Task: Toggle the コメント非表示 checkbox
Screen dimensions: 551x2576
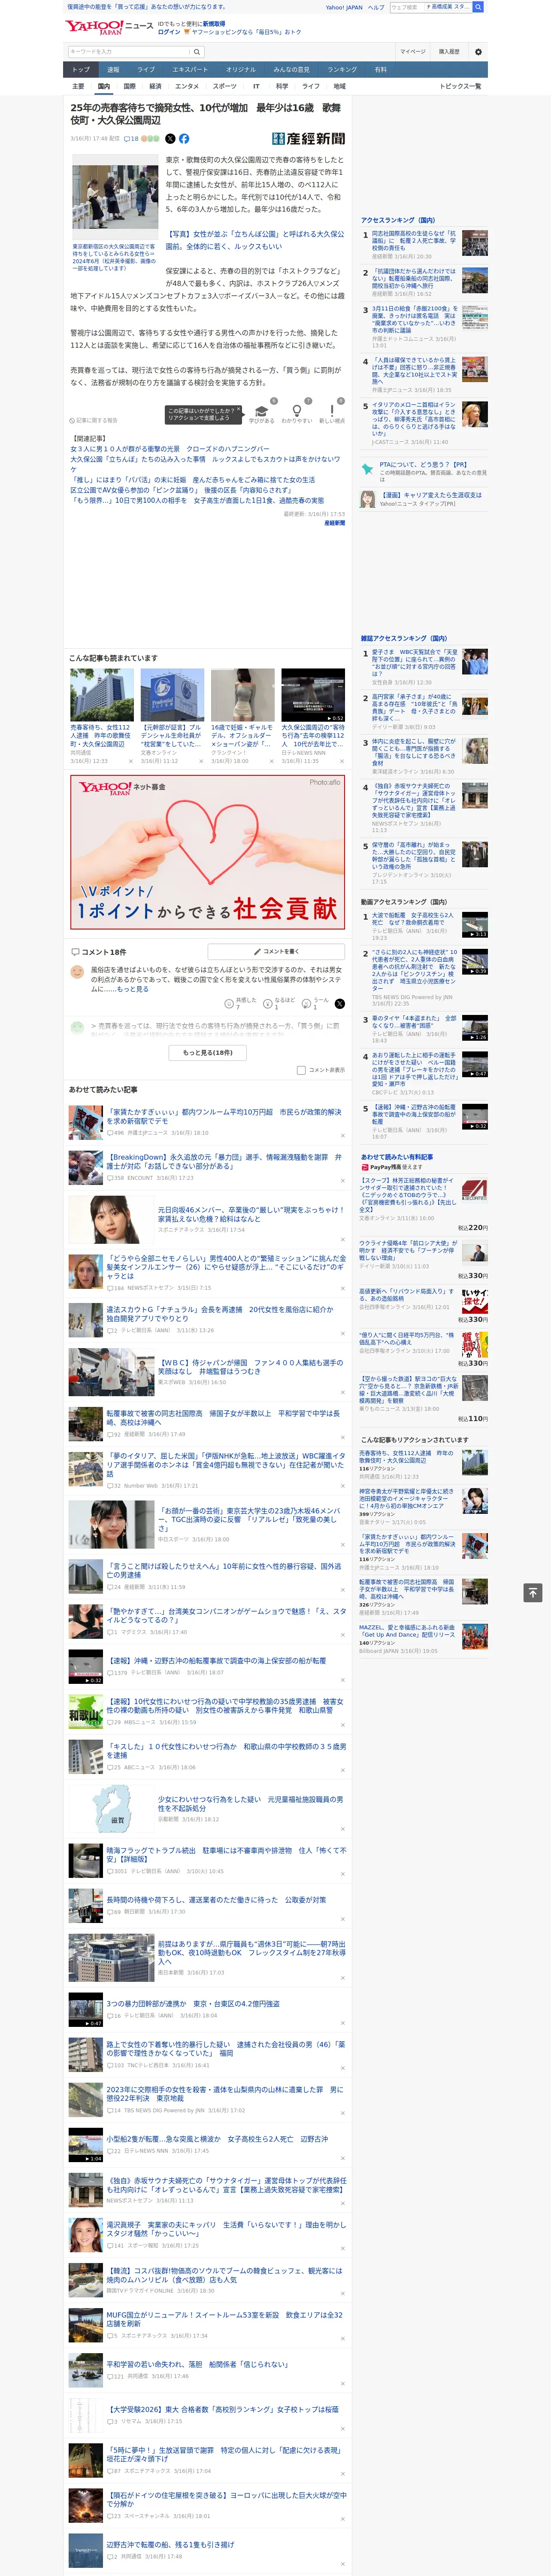Action: (x=301, y=1070)
